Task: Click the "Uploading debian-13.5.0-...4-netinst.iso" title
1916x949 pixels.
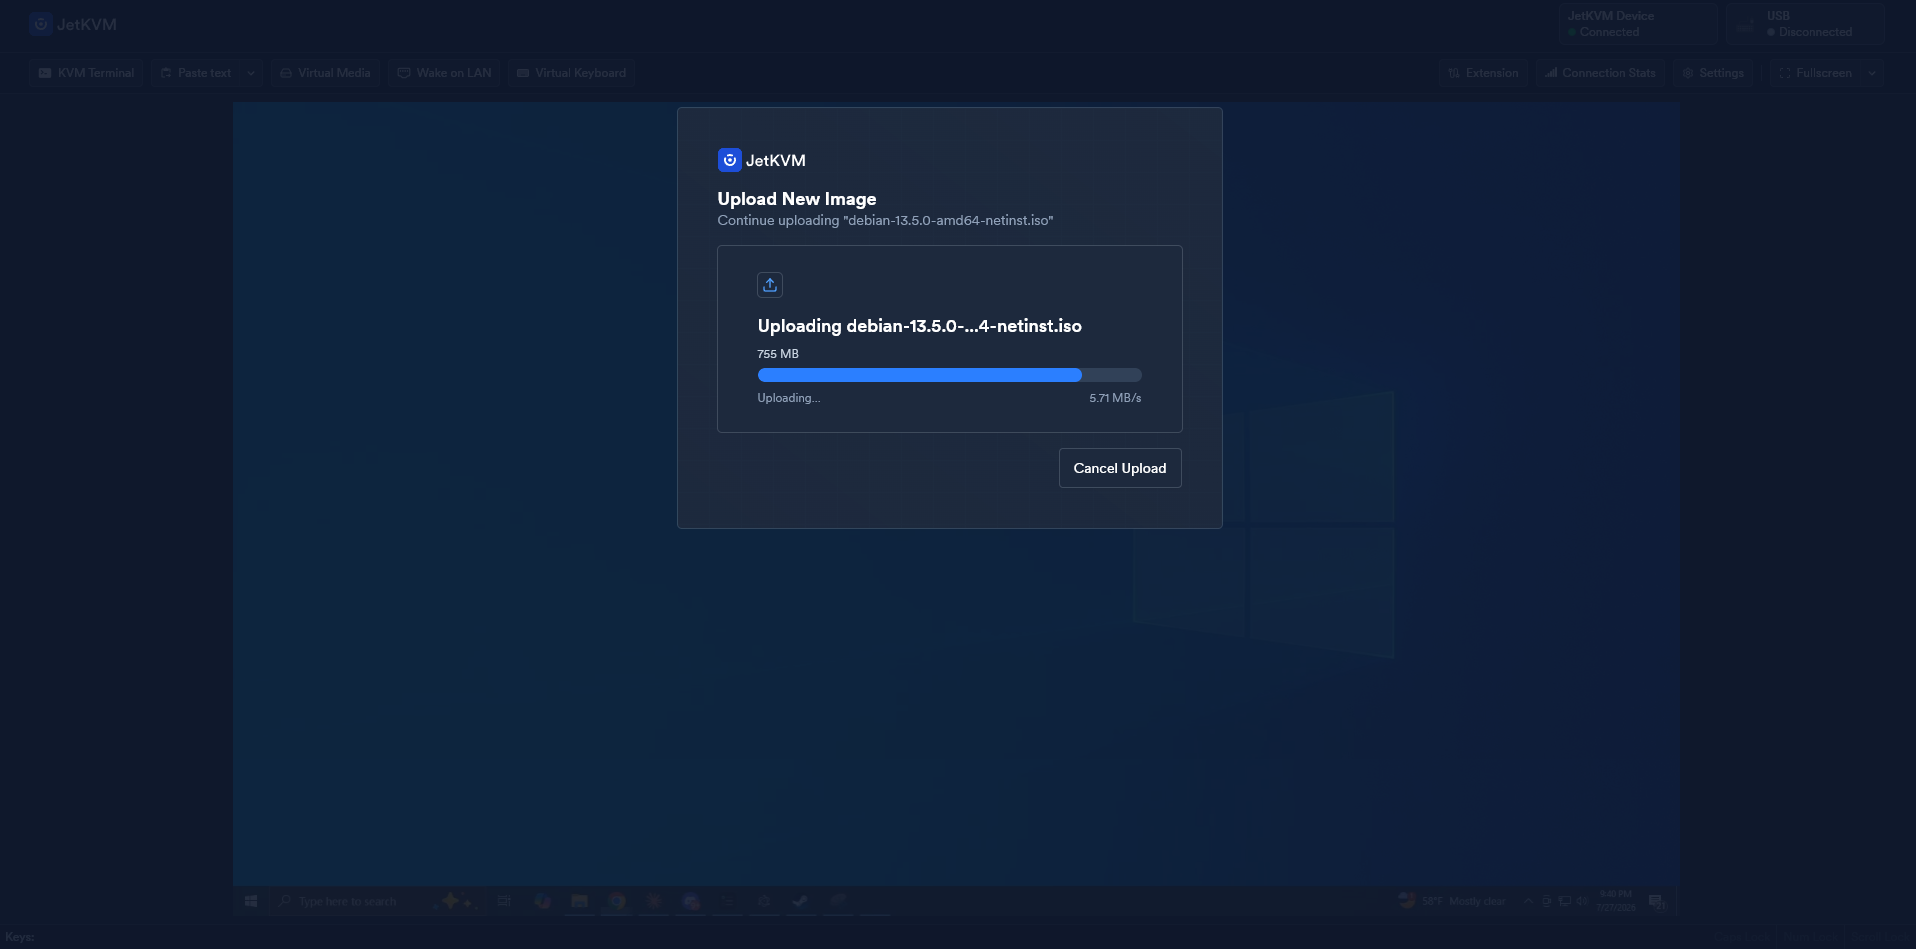Action: tap(920, 326)
